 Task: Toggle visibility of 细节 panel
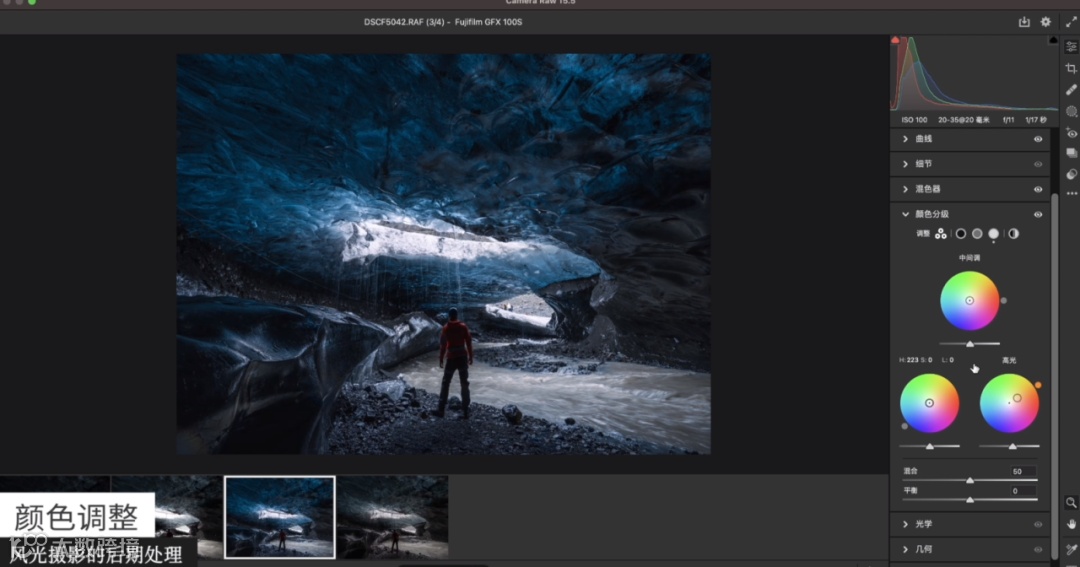(1038, 164)
